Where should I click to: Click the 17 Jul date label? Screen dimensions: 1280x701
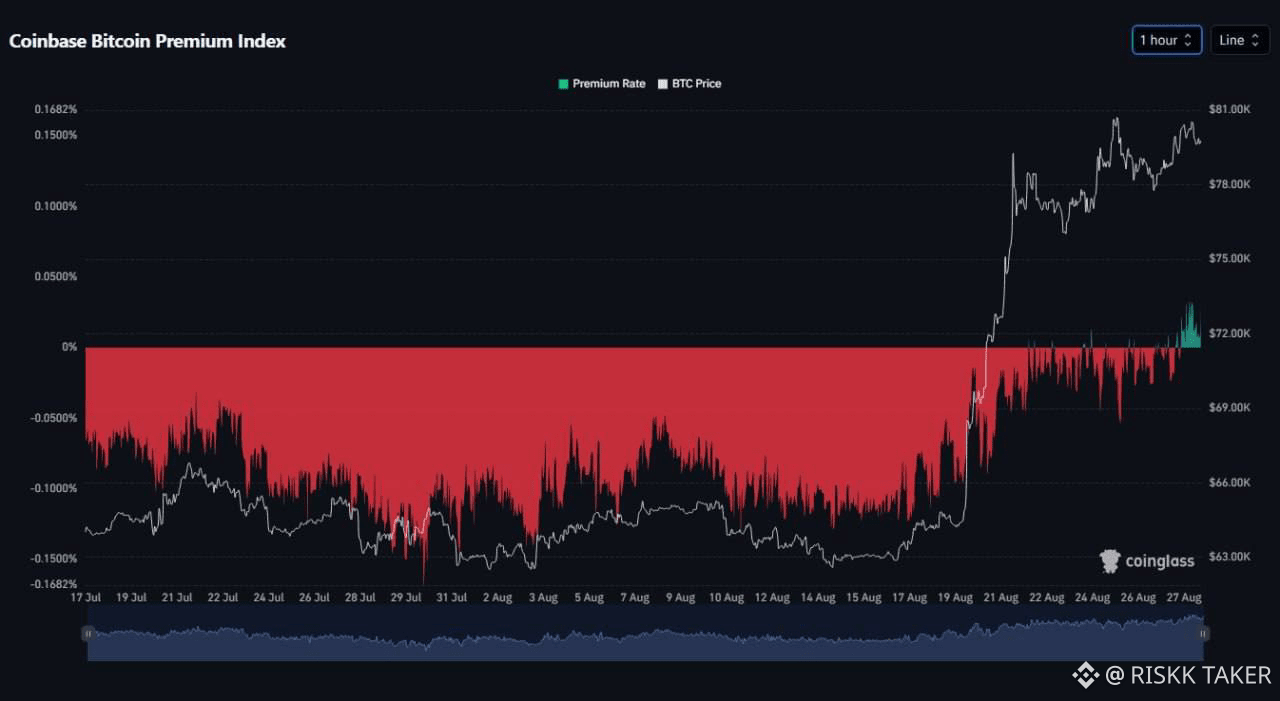pos(86,598)
